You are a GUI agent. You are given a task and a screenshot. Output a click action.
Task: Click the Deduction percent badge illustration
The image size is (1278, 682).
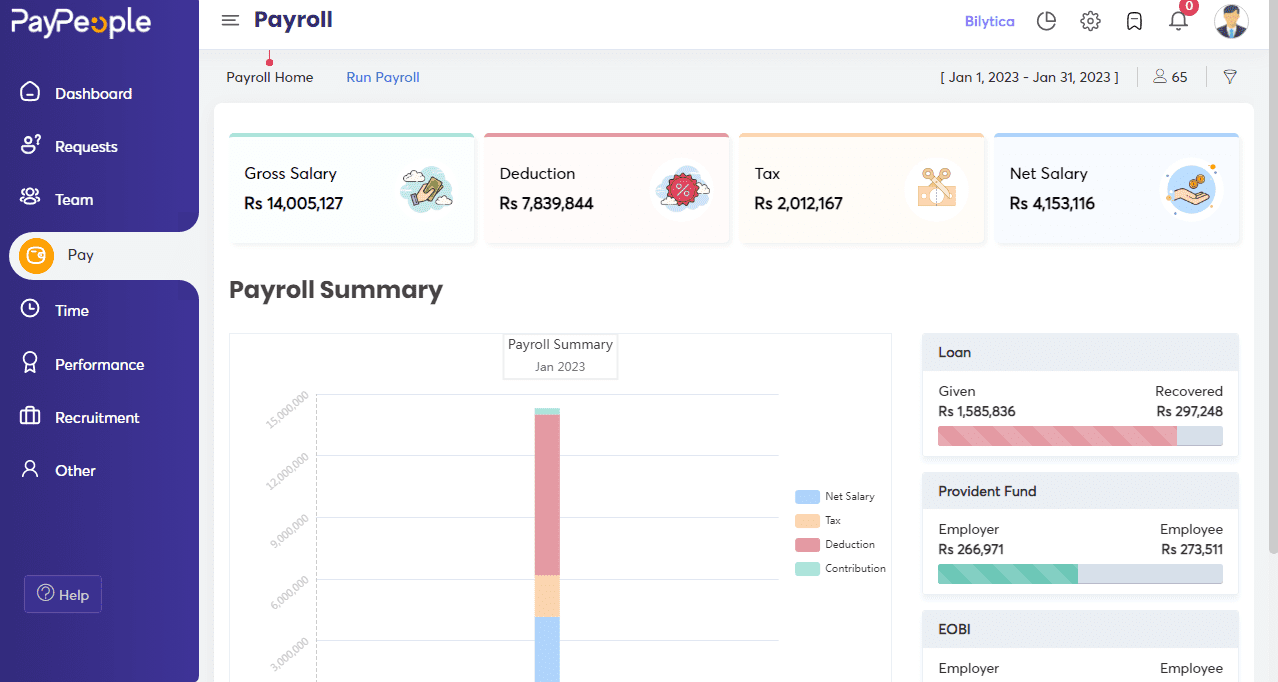coord(682,189)
